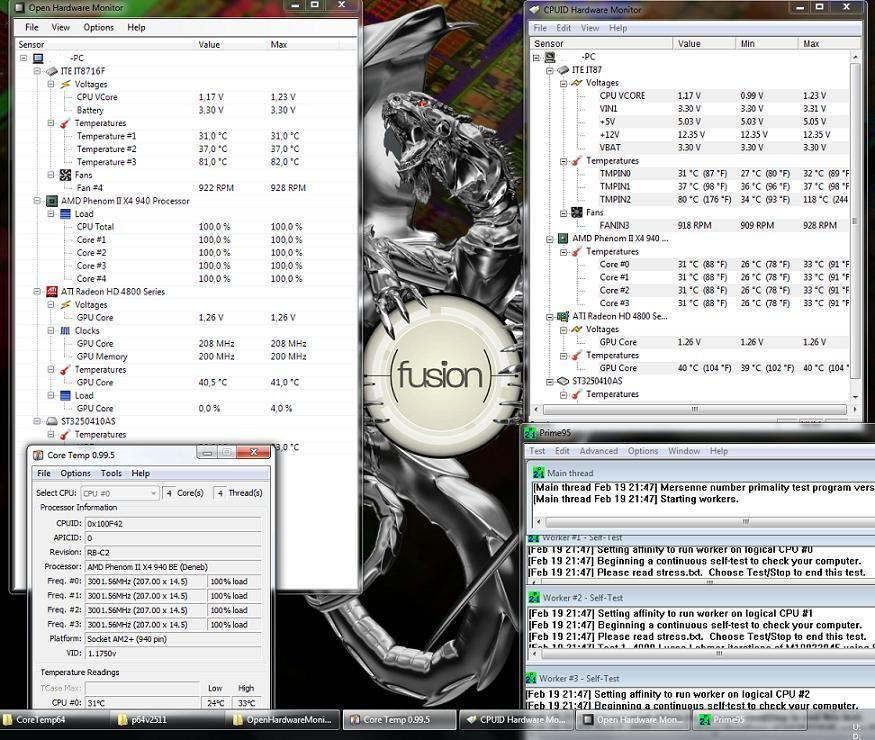This screenshot has height=740, width=875.
Task: Click the red ATI icon beside Radeon HD 4800 Series
Action: [52, 291]
